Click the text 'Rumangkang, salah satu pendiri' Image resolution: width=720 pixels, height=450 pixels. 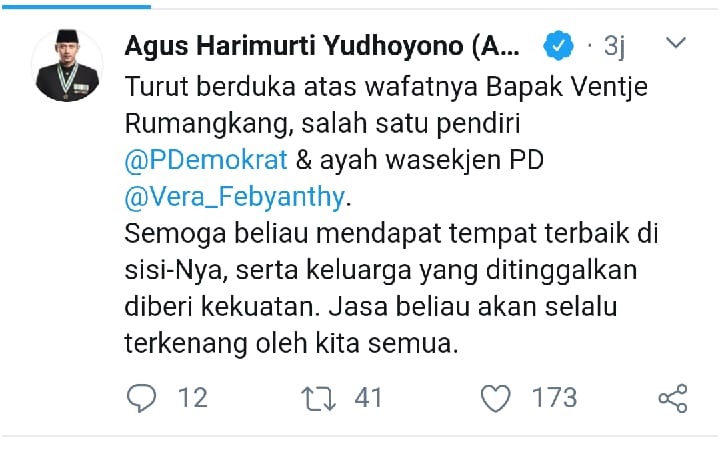point(322,124)
